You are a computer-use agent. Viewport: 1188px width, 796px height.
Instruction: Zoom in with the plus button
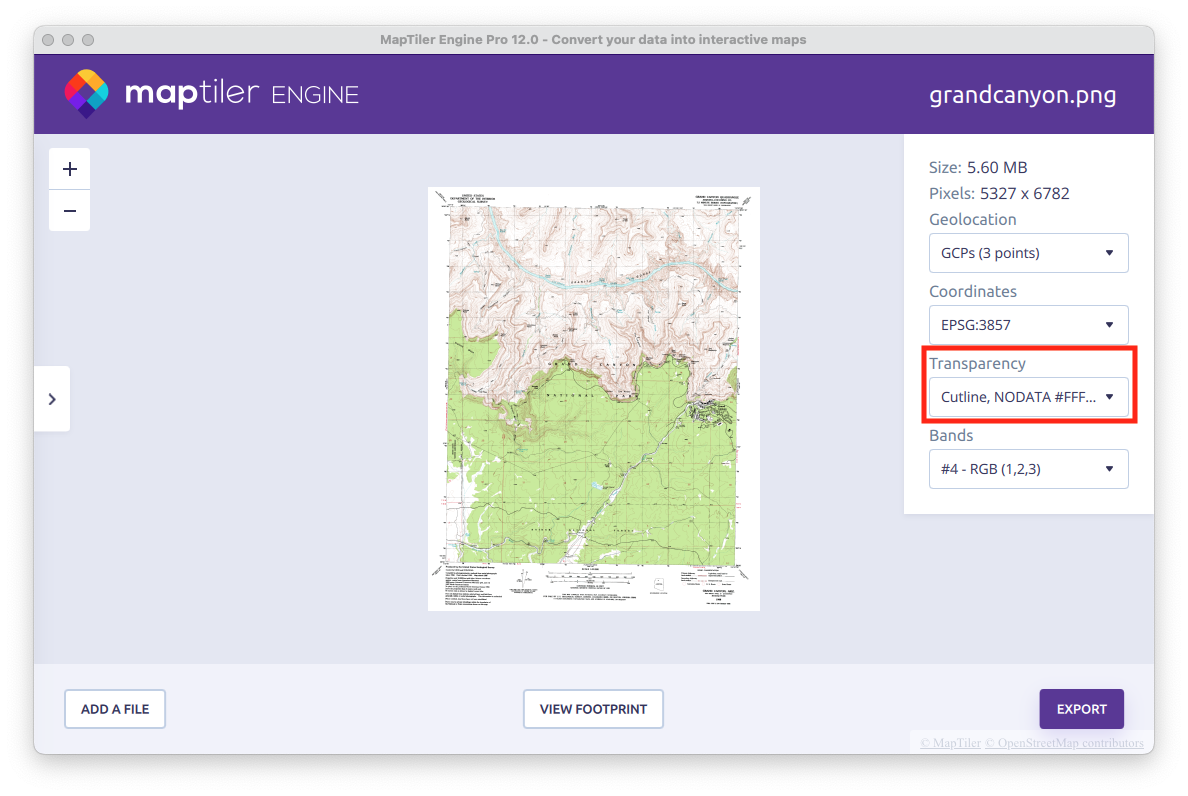70,169
